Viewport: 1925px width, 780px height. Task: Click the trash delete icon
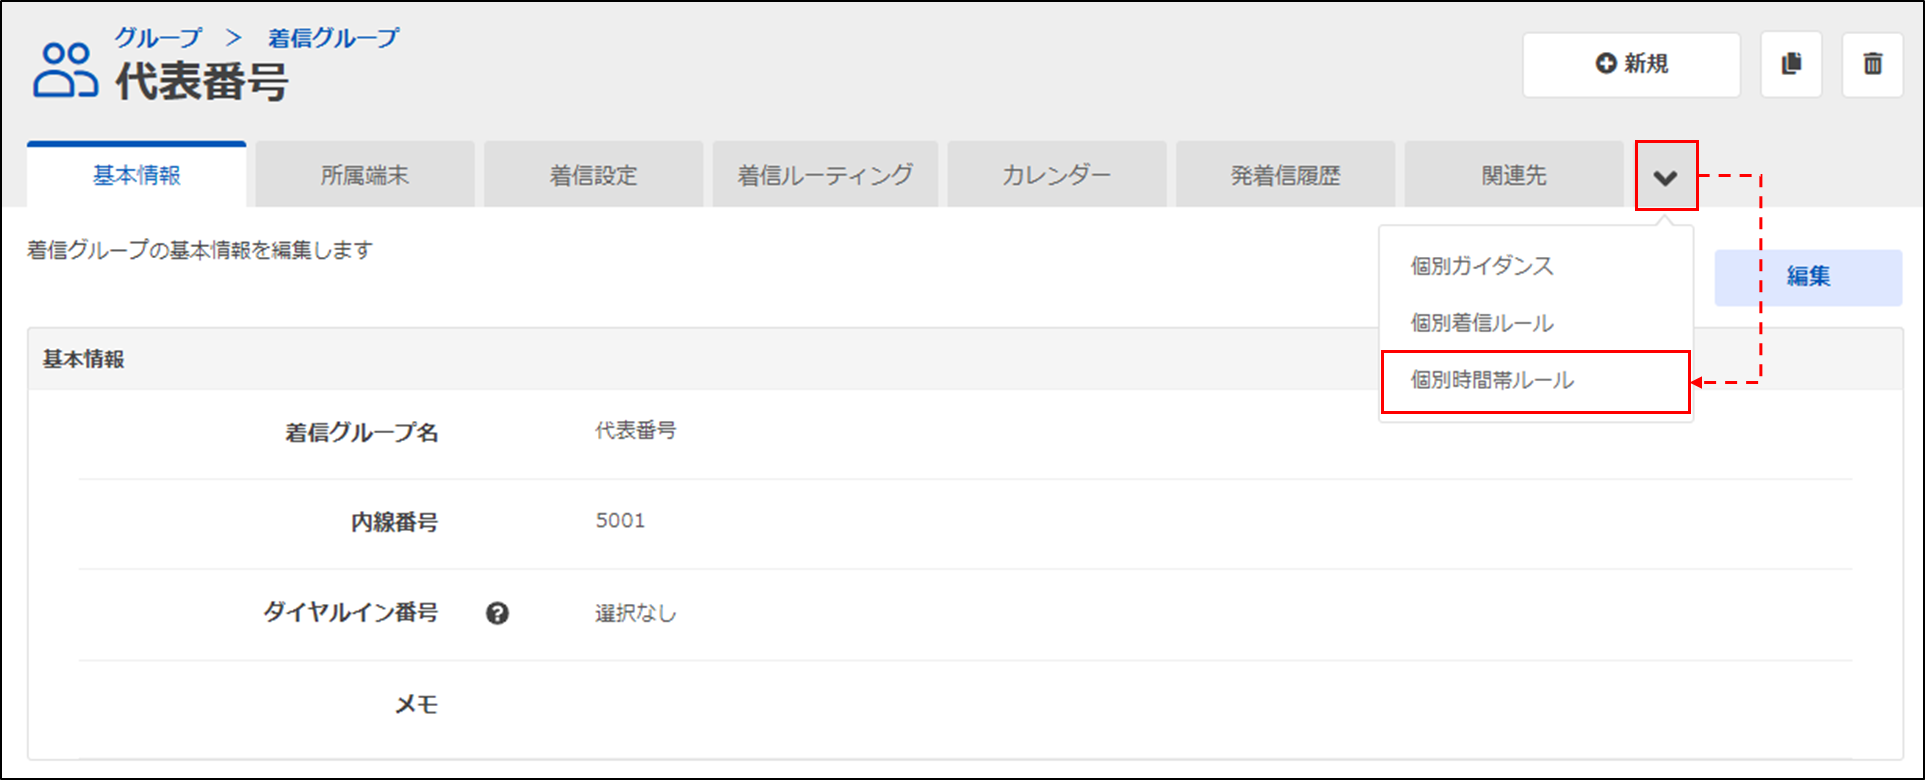[x=1872, y=65]
